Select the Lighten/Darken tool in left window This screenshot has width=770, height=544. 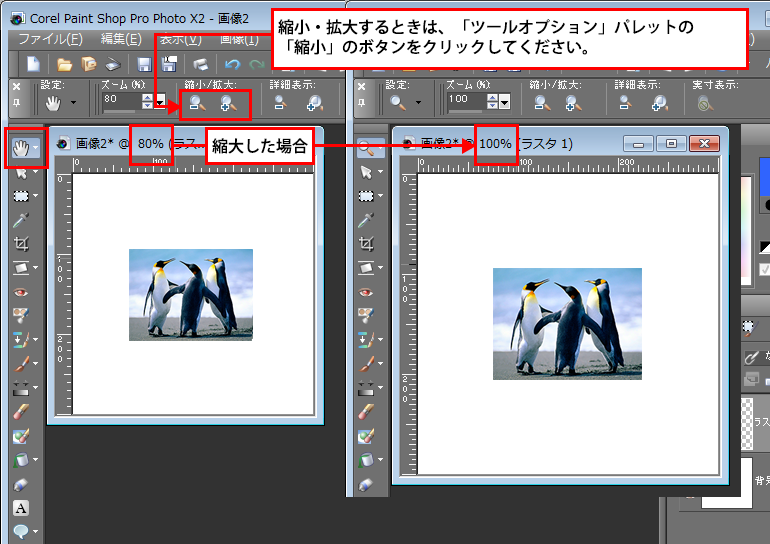(x=21, y=387)
